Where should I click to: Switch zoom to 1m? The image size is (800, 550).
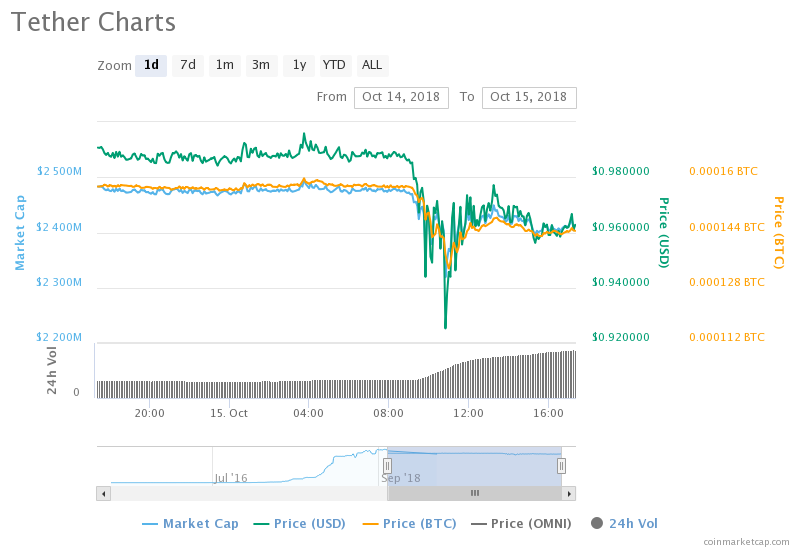[x=224, y=65]
